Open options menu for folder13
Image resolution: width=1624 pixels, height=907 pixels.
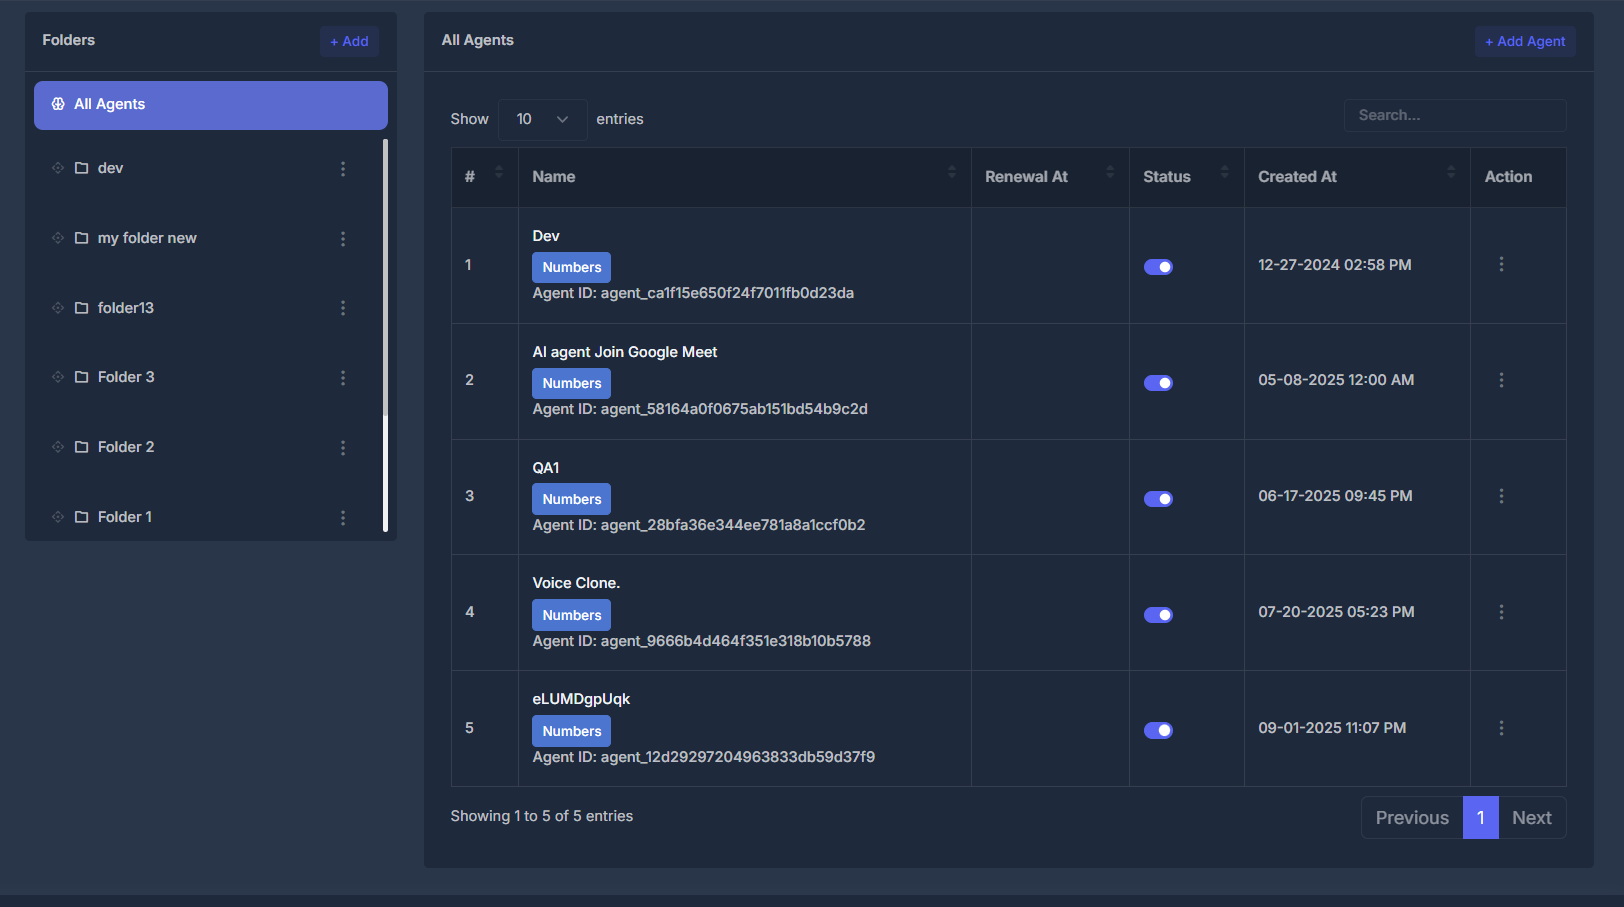tap(343, 308)
